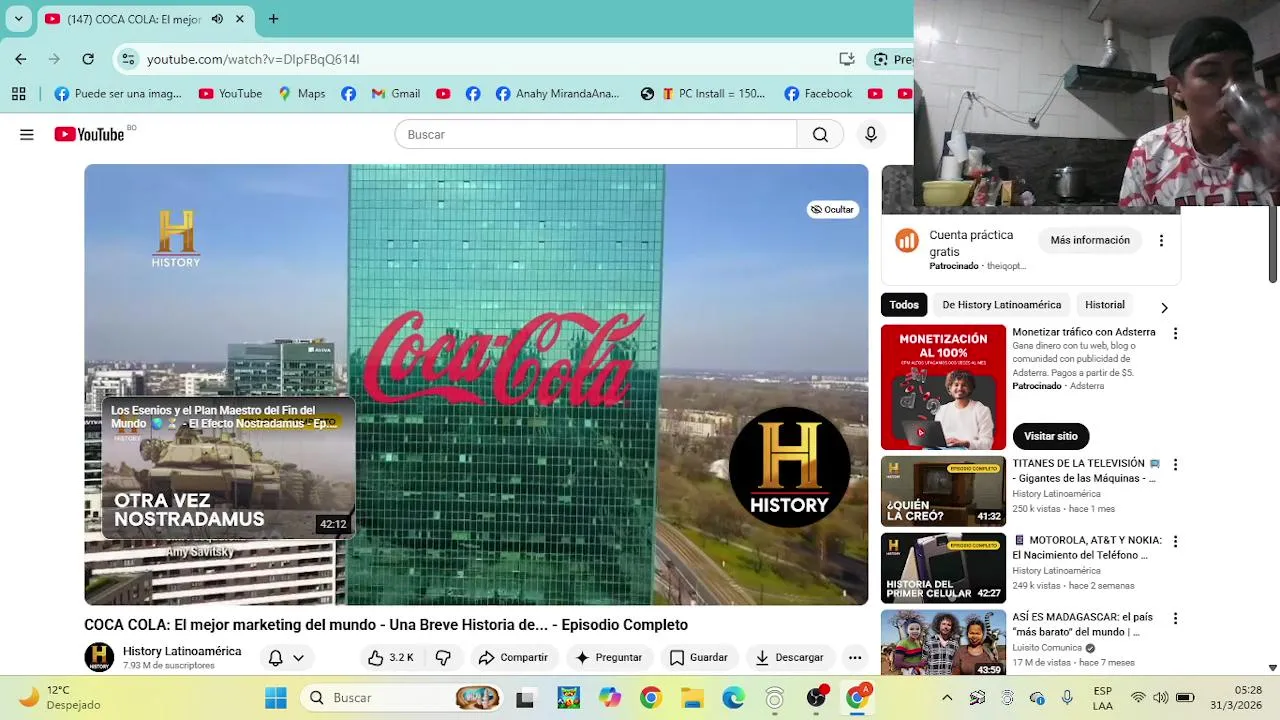Open the Windows Start menu
This screenshot has height=720, width=1280.
click(276, 697)
